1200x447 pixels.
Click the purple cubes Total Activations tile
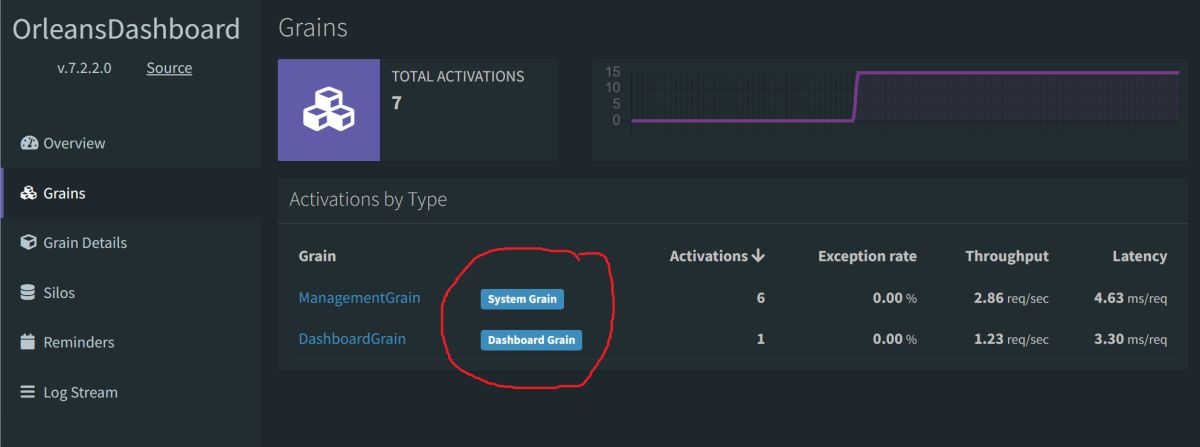tap(329, 110)
